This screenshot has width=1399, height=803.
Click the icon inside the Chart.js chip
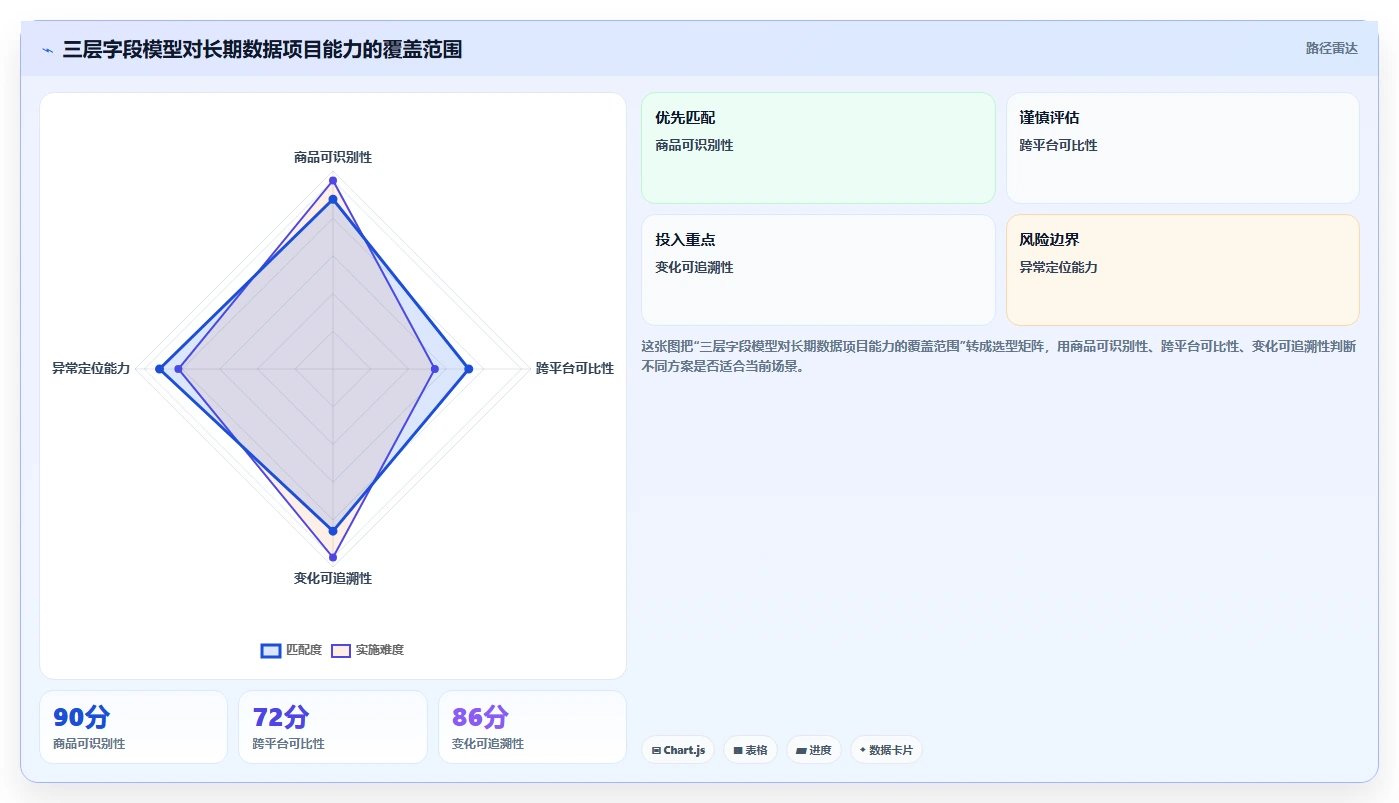pos(656,750)
